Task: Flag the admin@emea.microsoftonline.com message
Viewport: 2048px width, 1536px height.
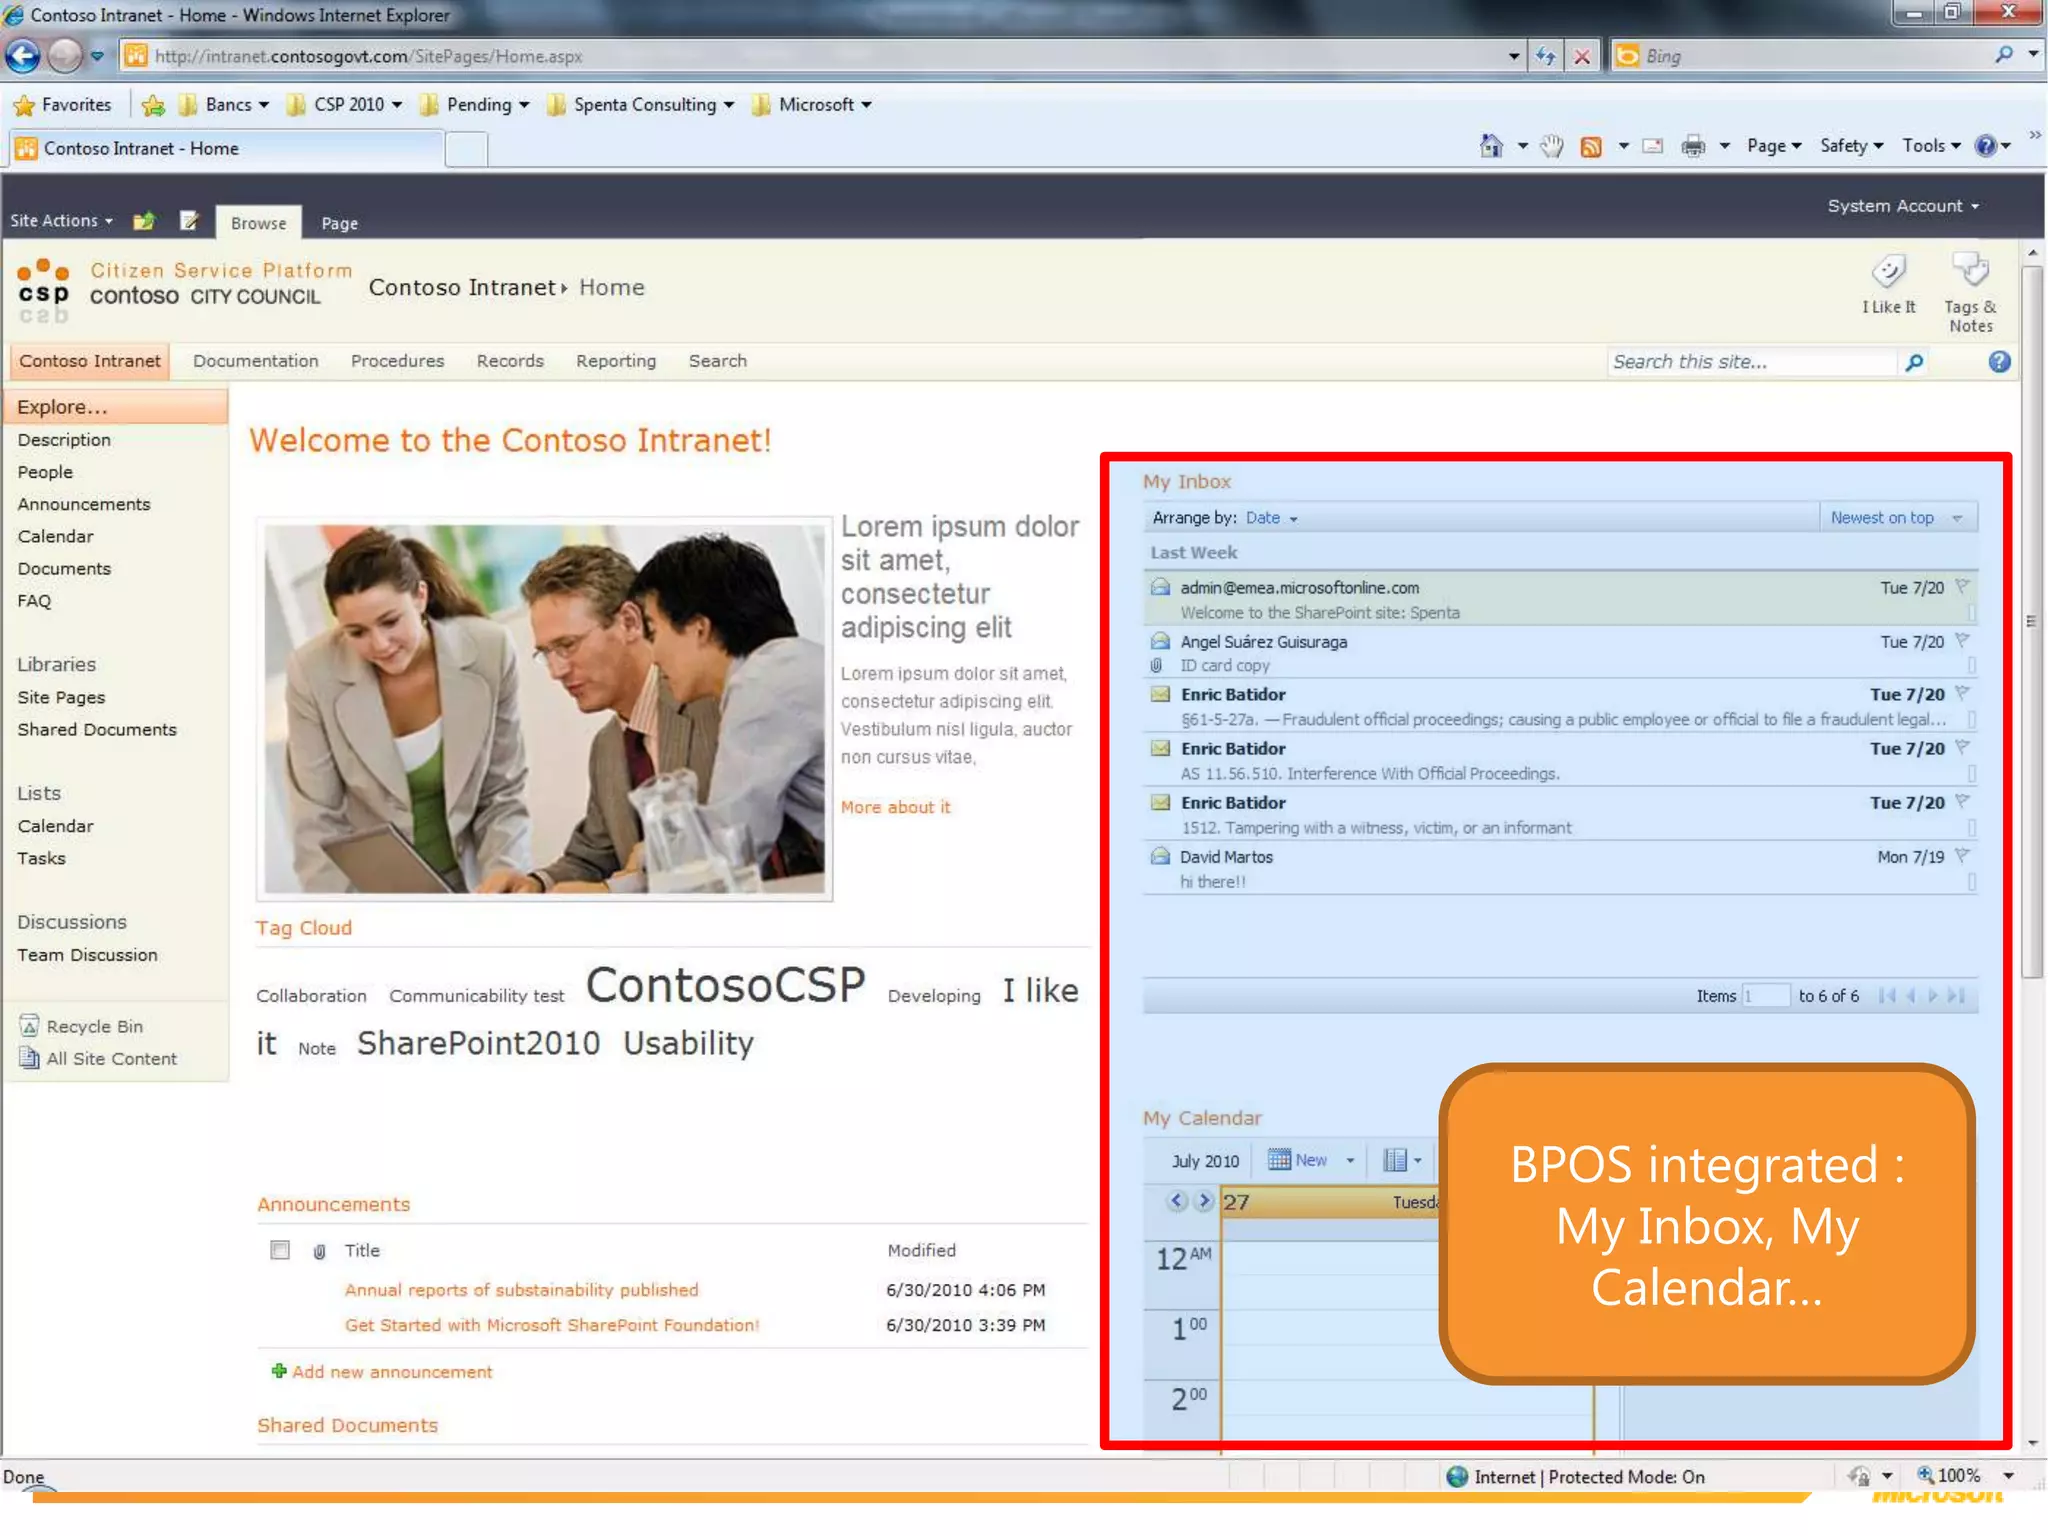Action: (1962, 587)
